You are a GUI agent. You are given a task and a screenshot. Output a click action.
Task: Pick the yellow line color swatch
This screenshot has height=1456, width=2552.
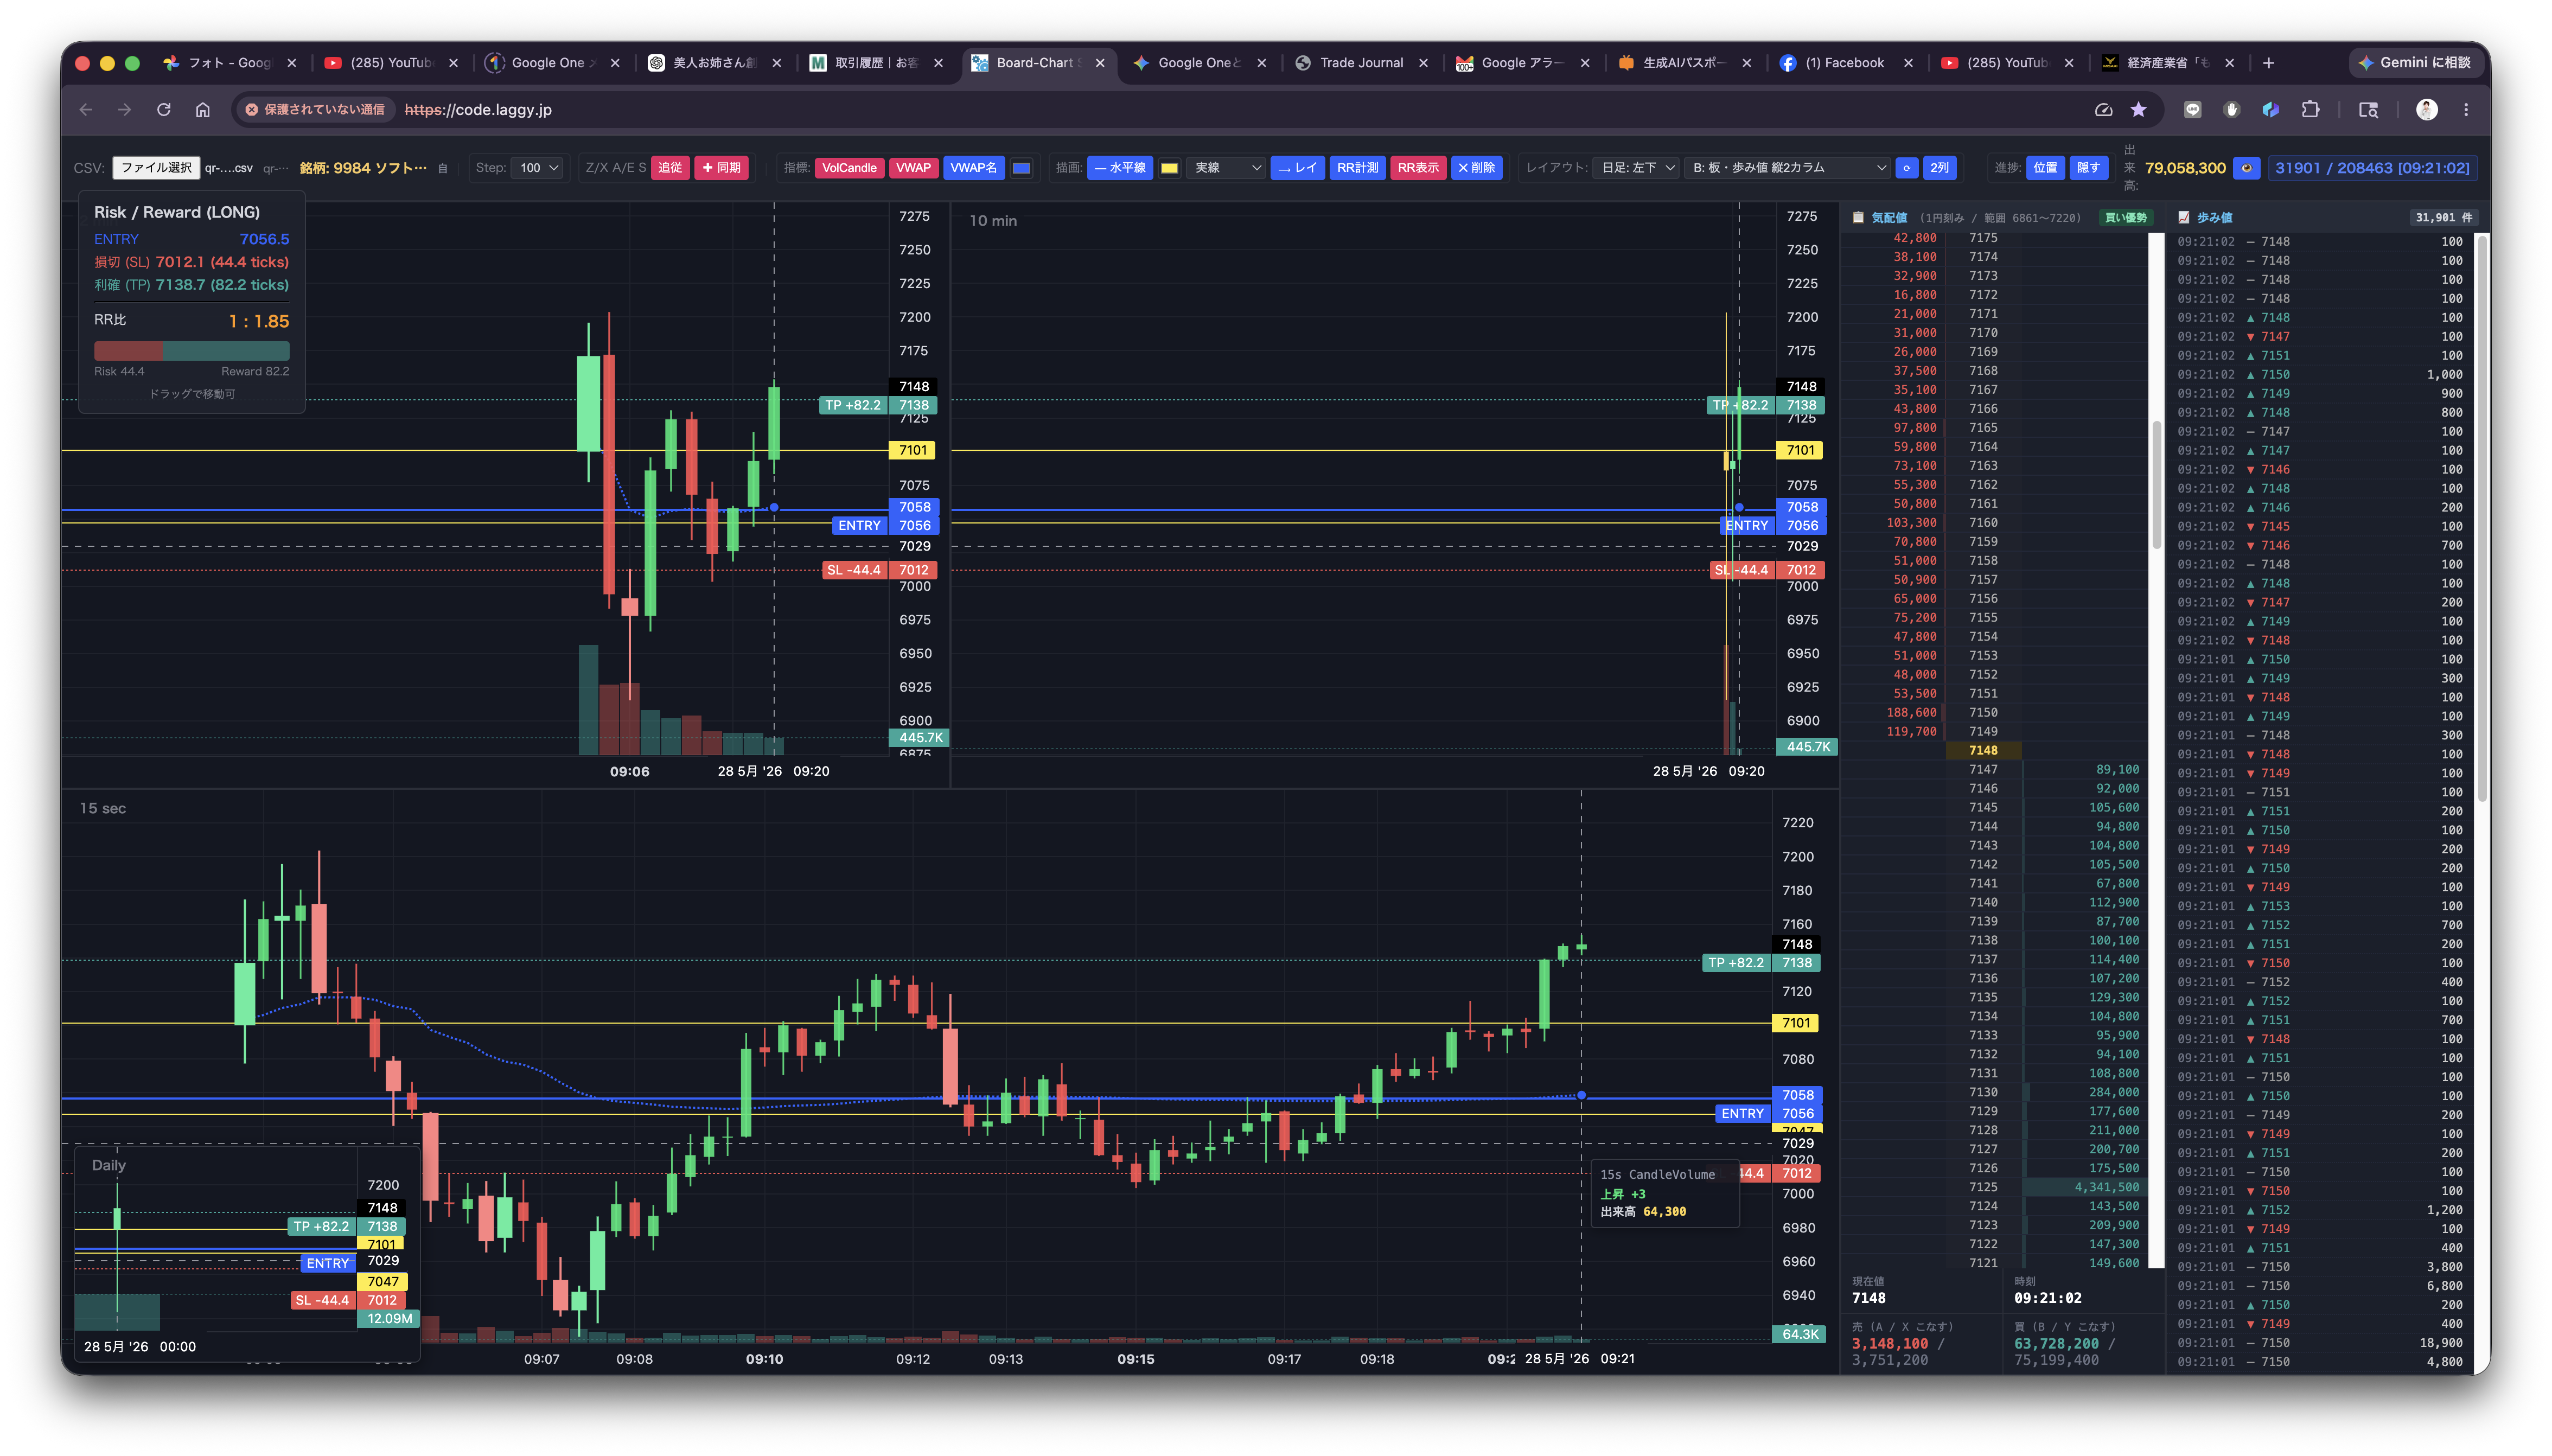(1169, 168)
